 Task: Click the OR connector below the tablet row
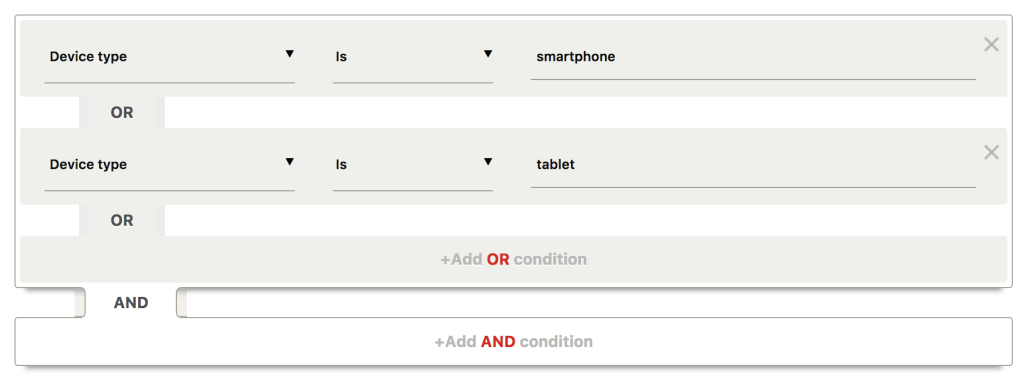coord(122,220)
